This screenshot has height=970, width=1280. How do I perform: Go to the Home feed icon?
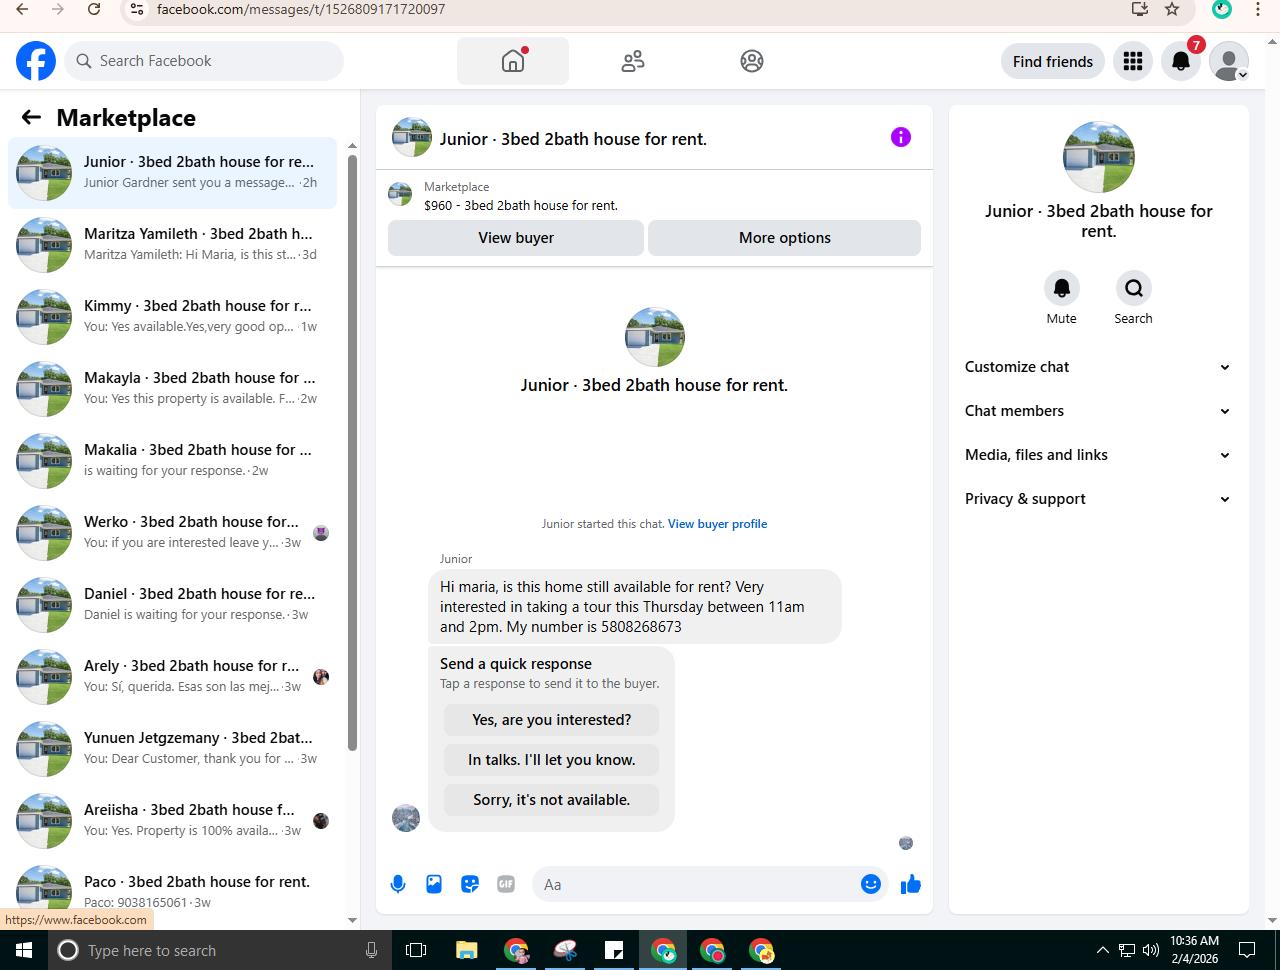point(513,61)
